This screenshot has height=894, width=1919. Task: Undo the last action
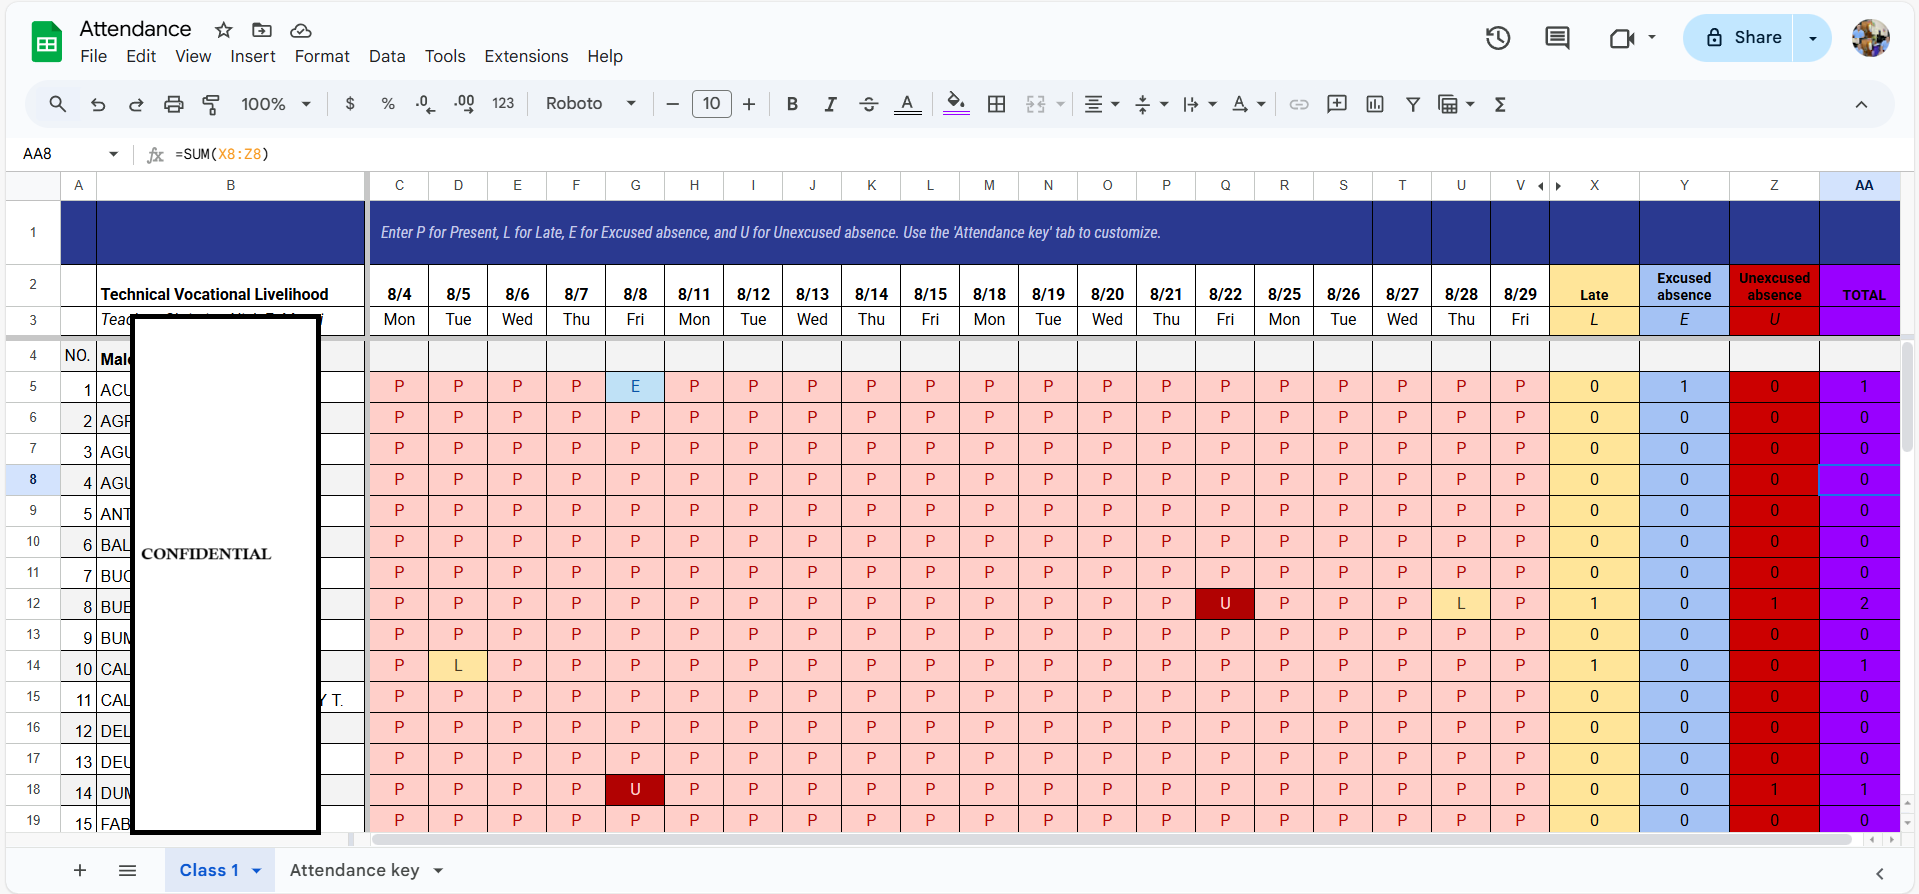tap(98, 104)
